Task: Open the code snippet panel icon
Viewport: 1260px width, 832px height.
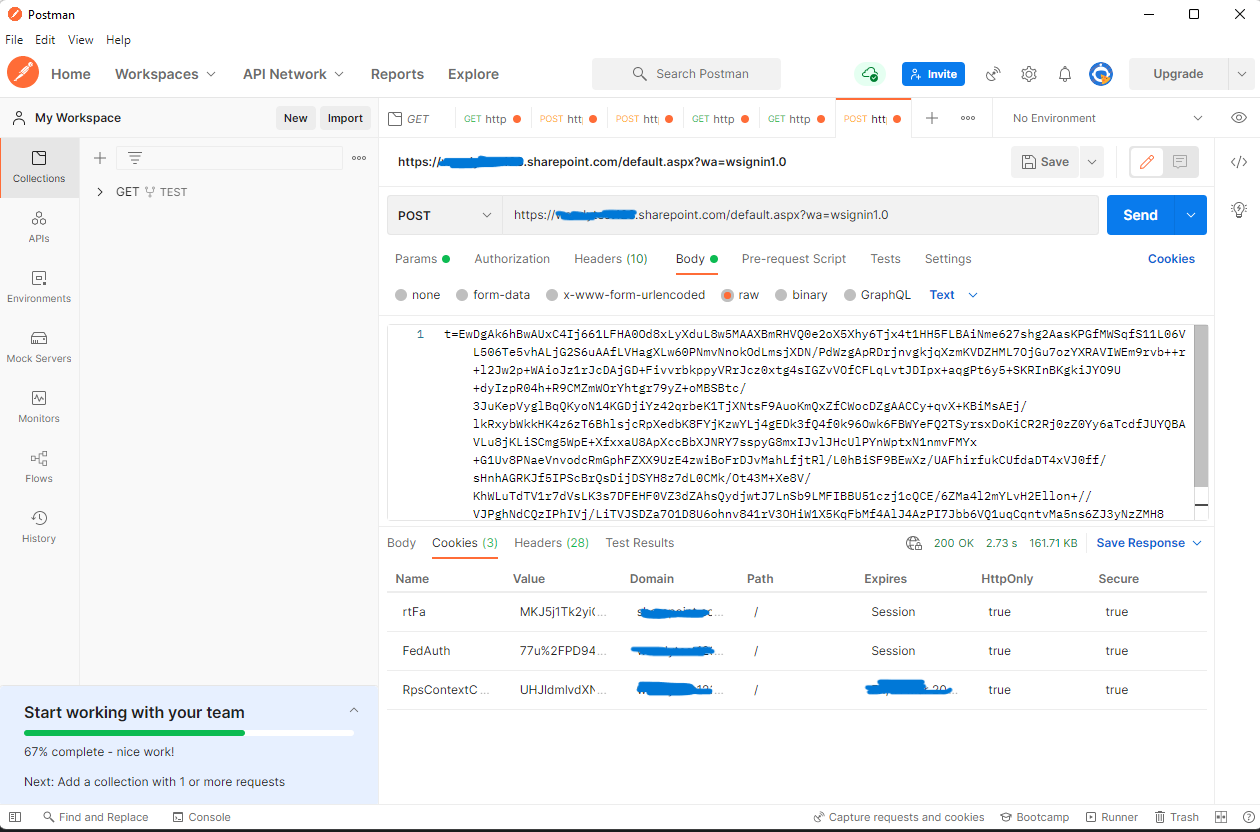Action: 1238,162
